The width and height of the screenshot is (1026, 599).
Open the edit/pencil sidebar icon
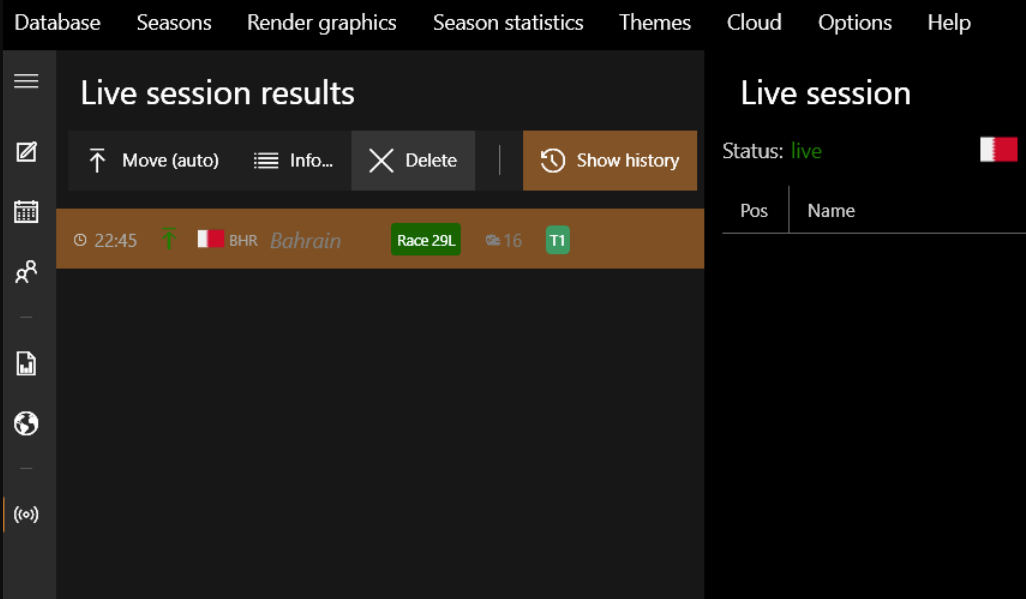point(26,152)
